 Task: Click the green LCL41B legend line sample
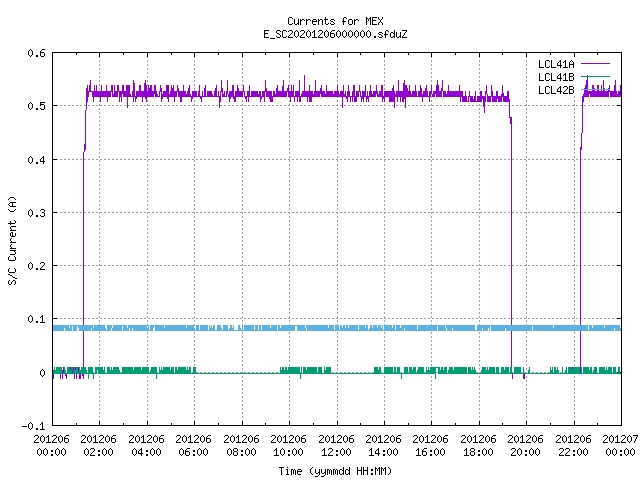click(x=595, y=76)
